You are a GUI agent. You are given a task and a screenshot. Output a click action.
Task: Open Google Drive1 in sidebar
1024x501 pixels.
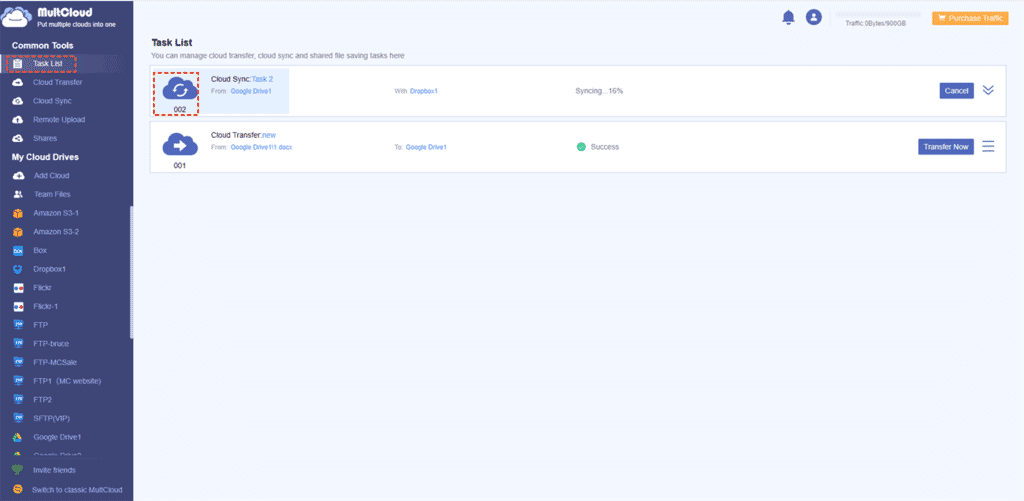click(57, 437)
